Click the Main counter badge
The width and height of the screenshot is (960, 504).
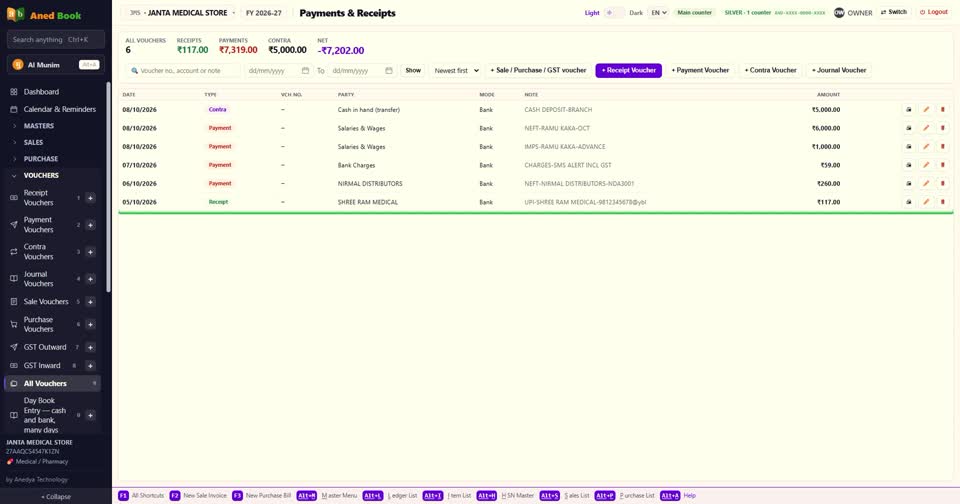click(x=694, y=12)
